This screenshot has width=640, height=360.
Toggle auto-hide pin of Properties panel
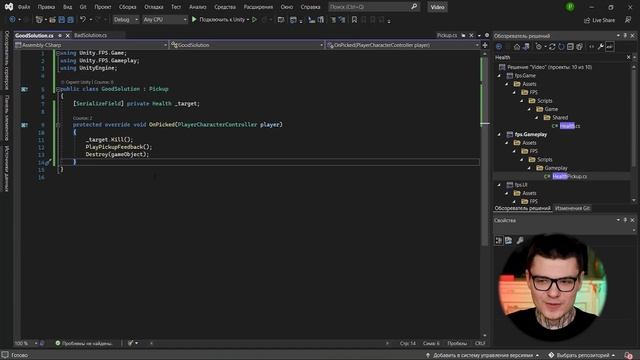[625, 220]
